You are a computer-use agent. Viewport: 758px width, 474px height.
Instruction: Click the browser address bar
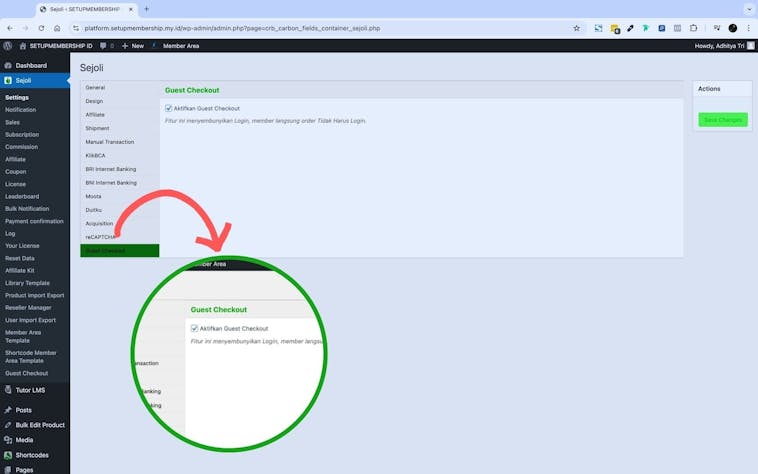pyautogui.click(x=300, y=28)
